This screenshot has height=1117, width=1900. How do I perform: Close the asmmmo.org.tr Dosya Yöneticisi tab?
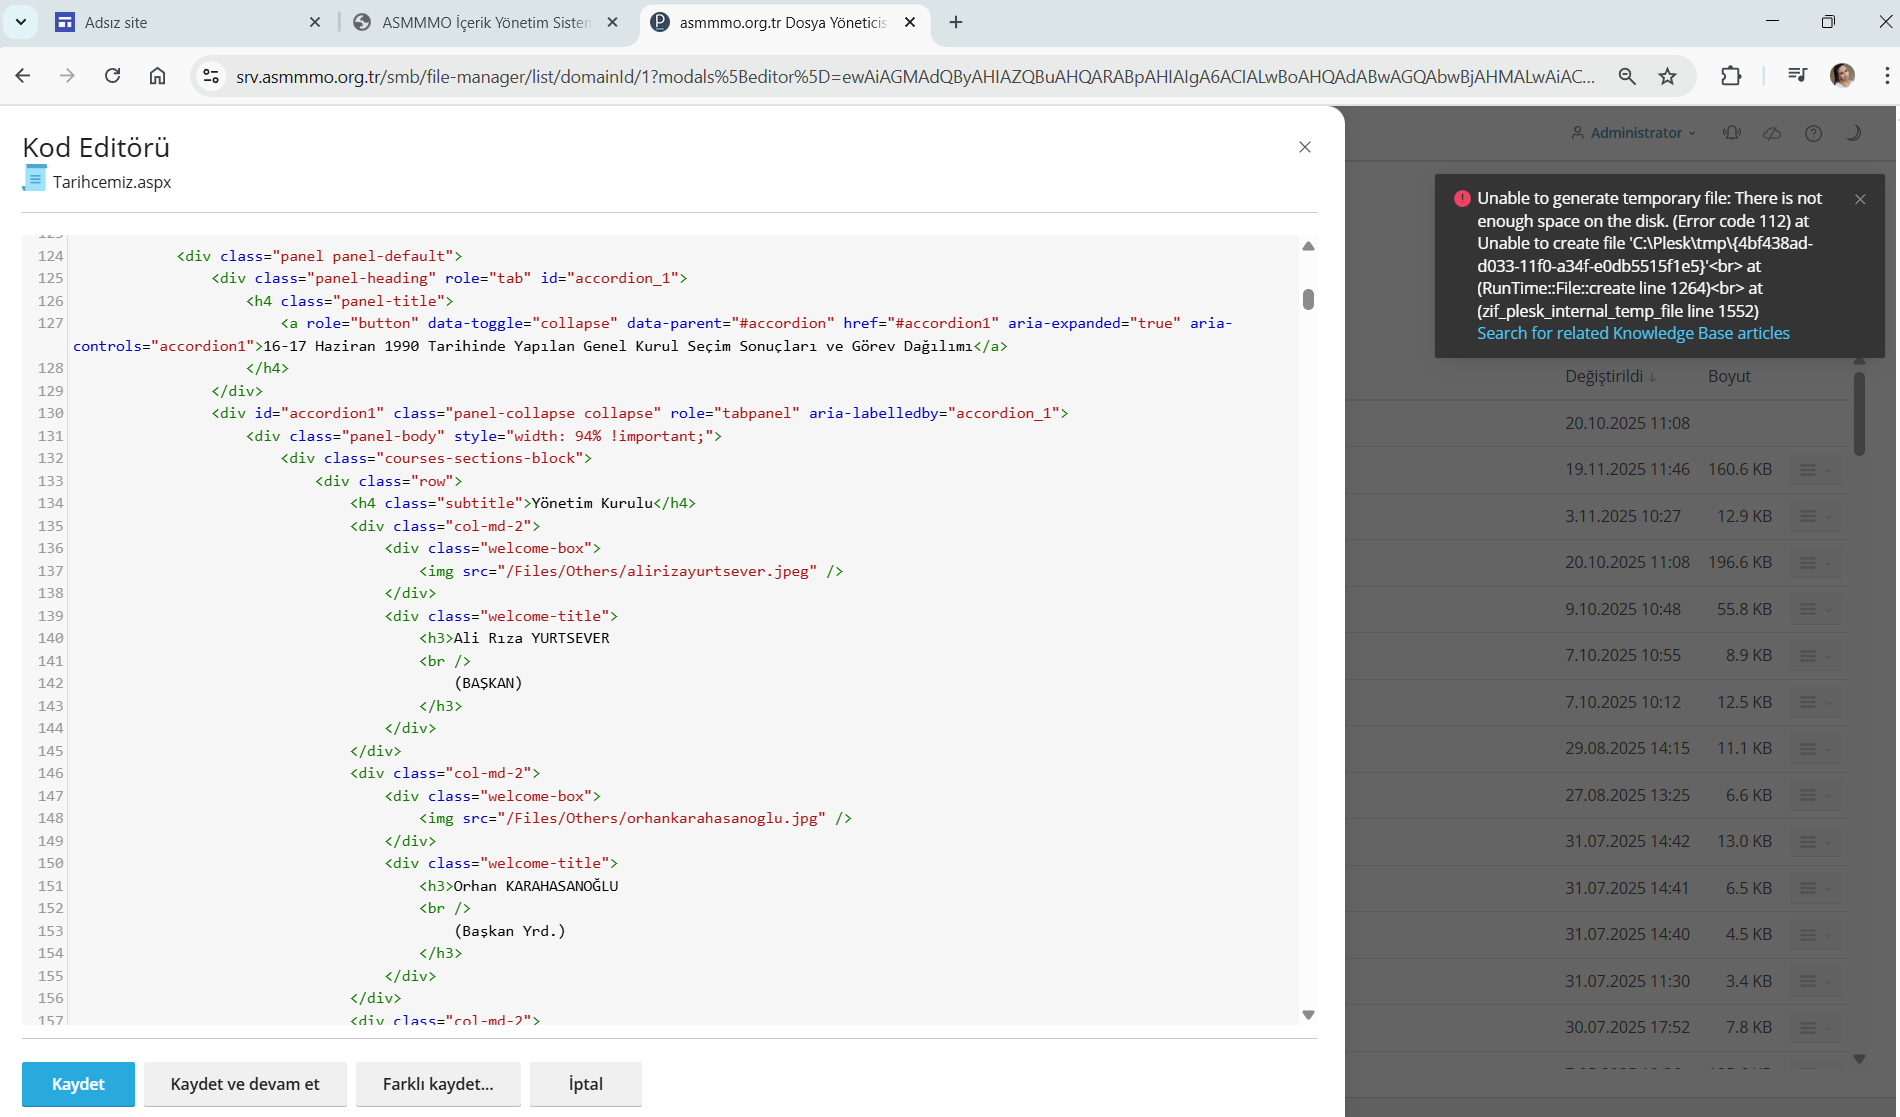pyautogui.click(x=910, y=22)
